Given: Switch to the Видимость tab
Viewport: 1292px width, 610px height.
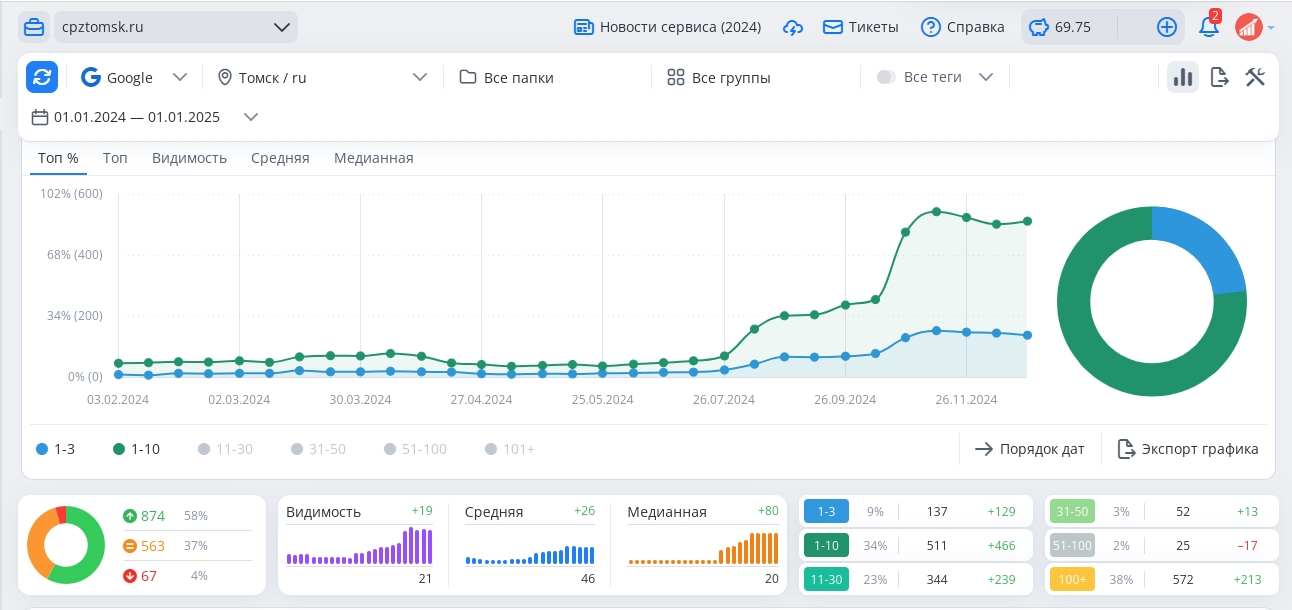Looking at the screenshot, I should click(189, 158).
